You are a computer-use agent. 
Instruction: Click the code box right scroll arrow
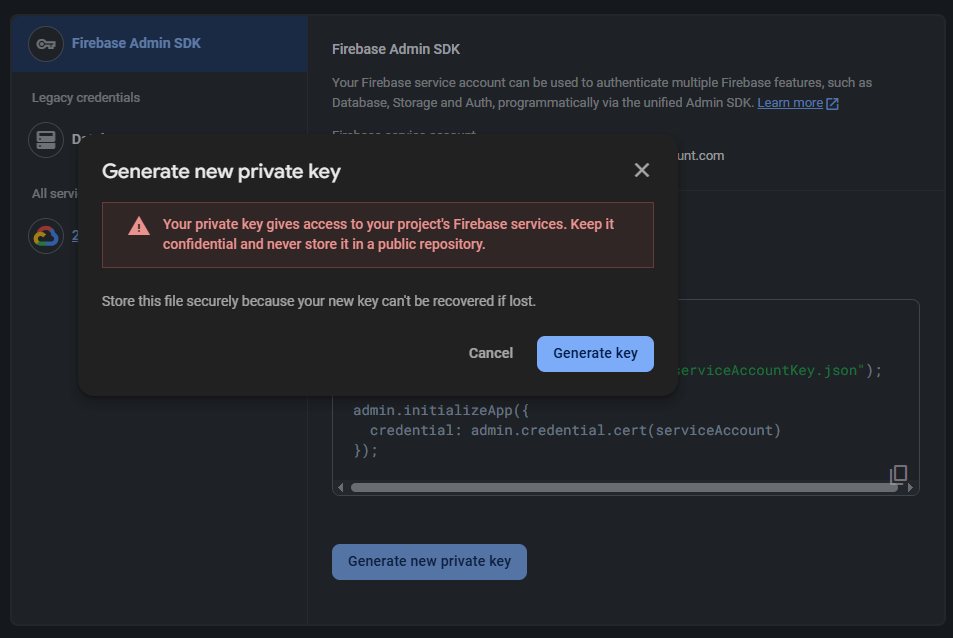[x=910, y=487]
